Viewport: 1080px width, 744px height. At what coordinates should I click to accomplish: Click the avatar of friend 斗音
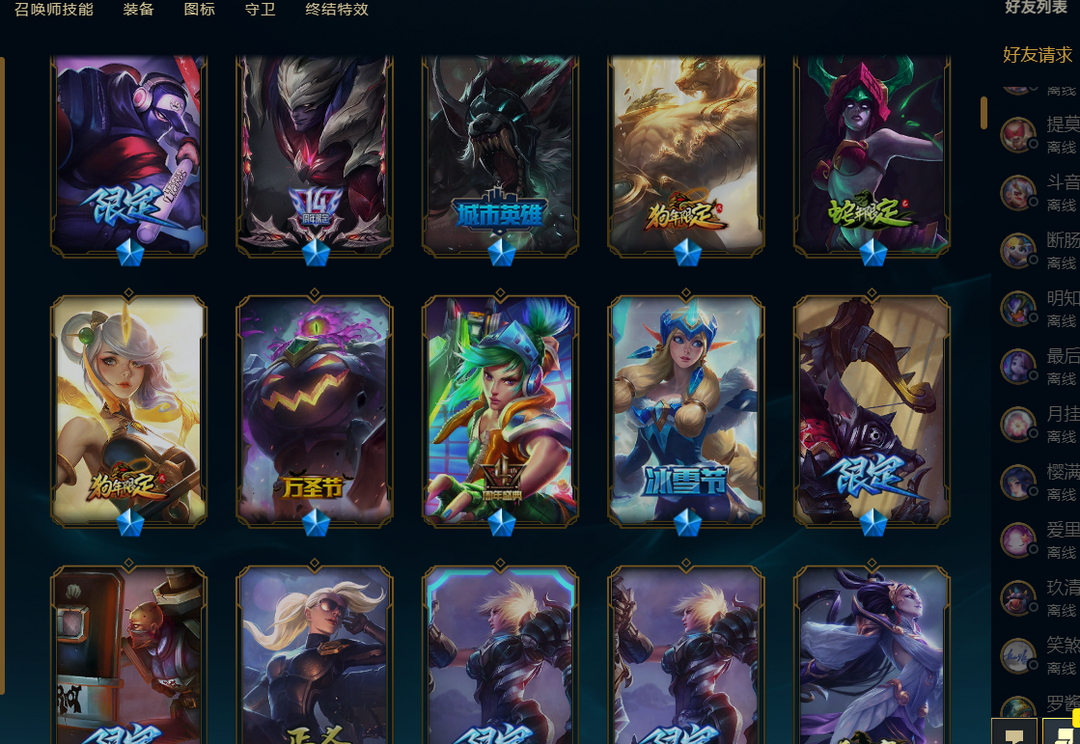[x=1018, y=192]
